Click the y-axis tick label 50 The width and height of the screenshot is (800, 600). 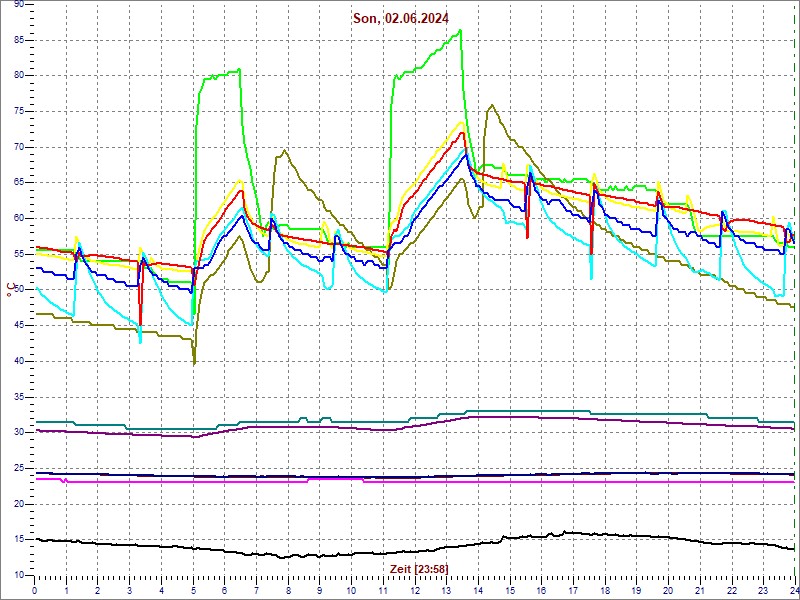[18, 290]
